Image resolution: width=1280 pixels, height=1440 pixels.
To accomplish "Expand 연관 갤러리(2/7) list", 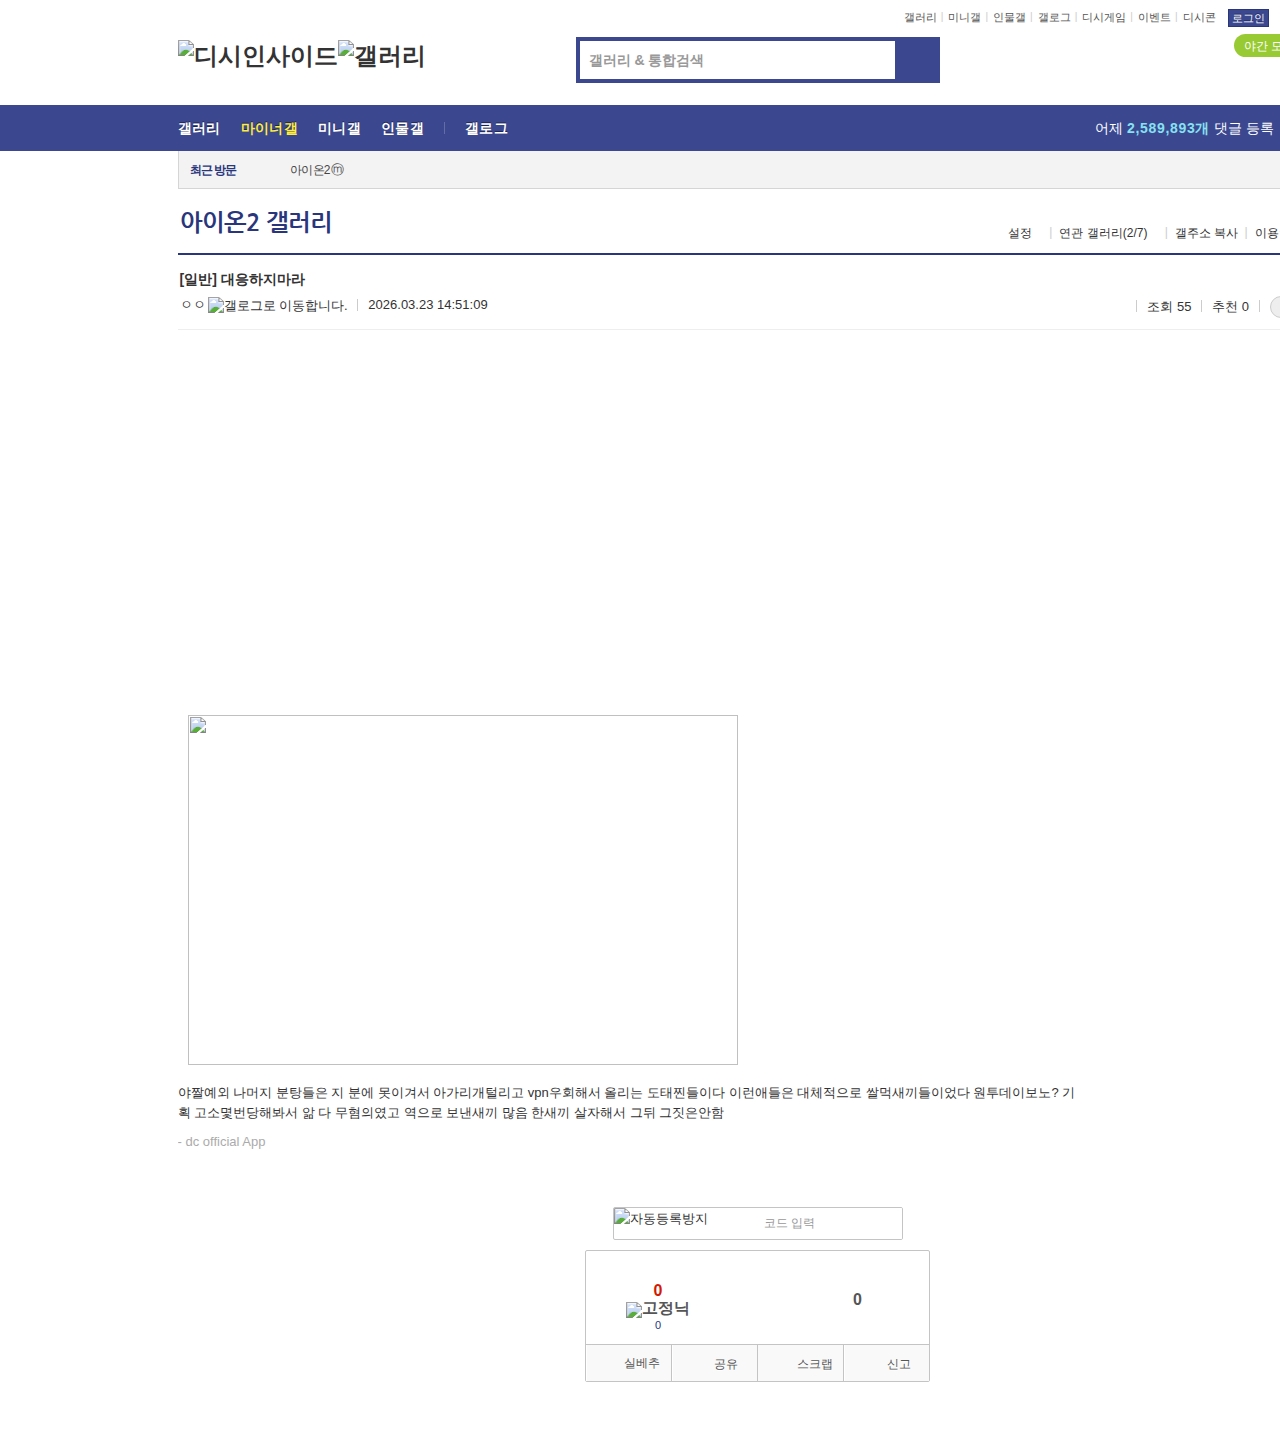I will point(1103,233).
